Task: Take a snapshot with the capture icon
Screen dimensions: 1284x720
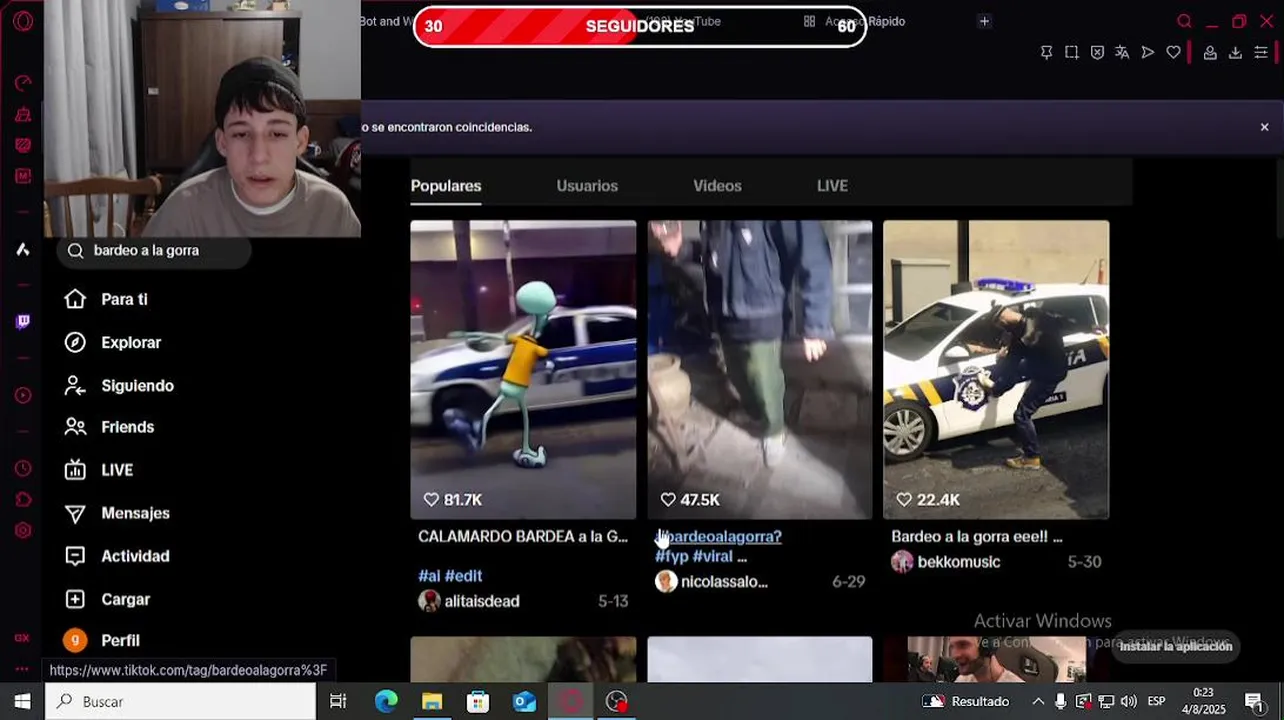Action: [1071, 52]
